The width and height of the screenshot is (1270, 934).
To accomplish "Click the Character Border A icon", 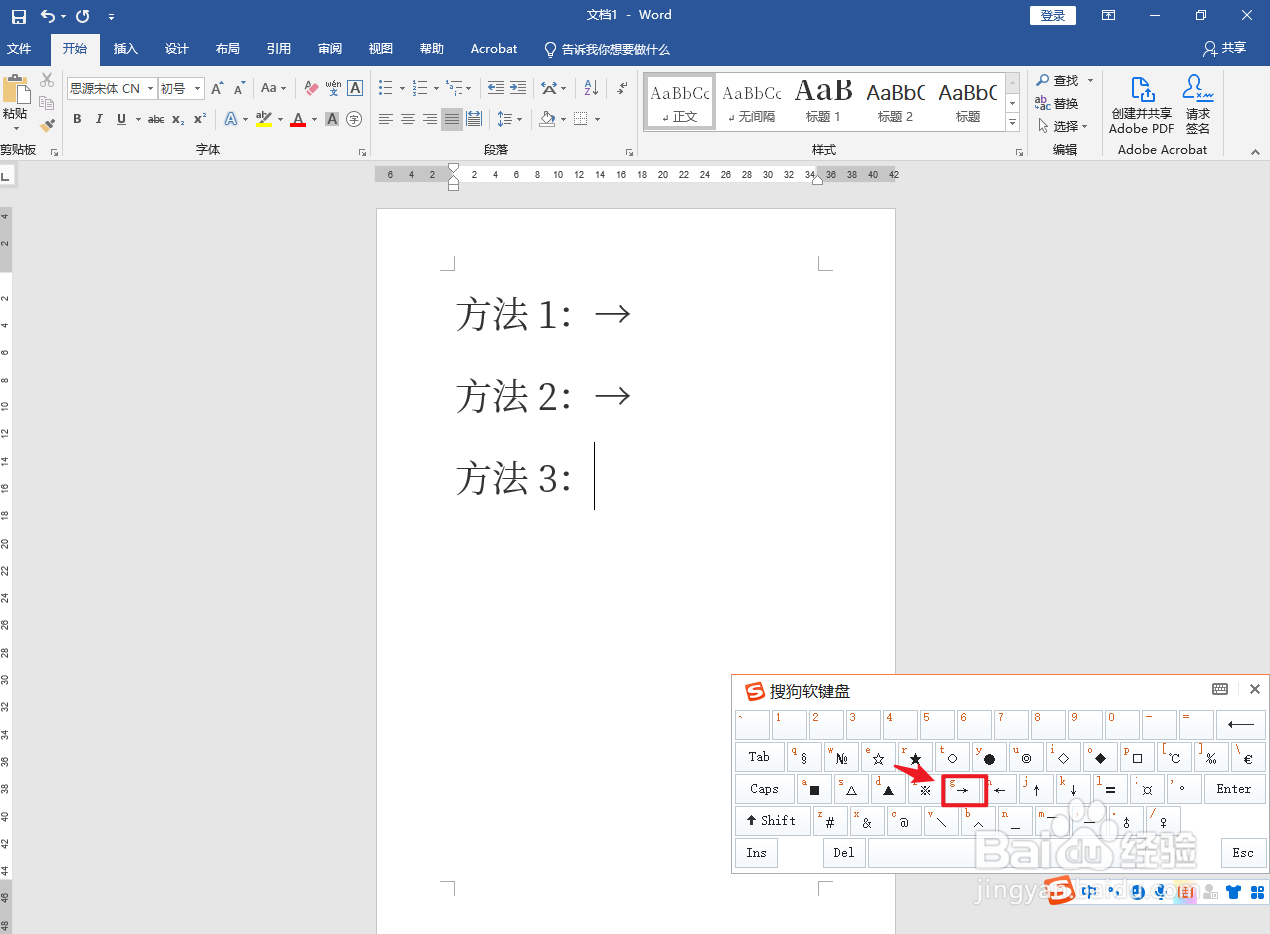I will pos(355,88).
